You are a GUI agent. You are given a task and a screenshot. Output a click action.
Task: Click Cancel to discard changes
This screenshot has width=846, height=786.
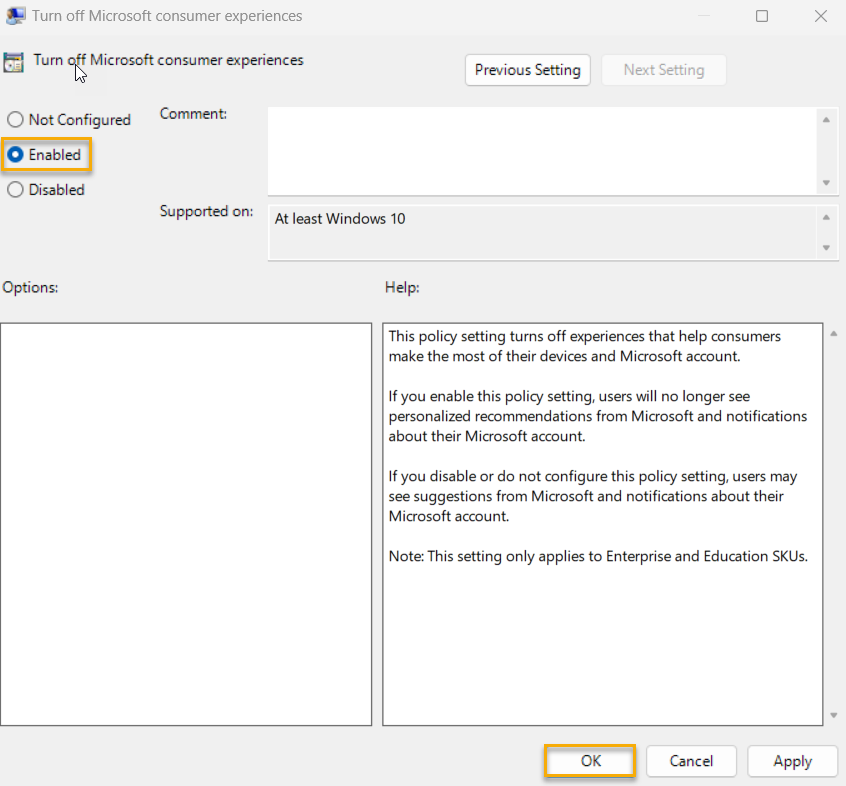(x=691, y=761)
